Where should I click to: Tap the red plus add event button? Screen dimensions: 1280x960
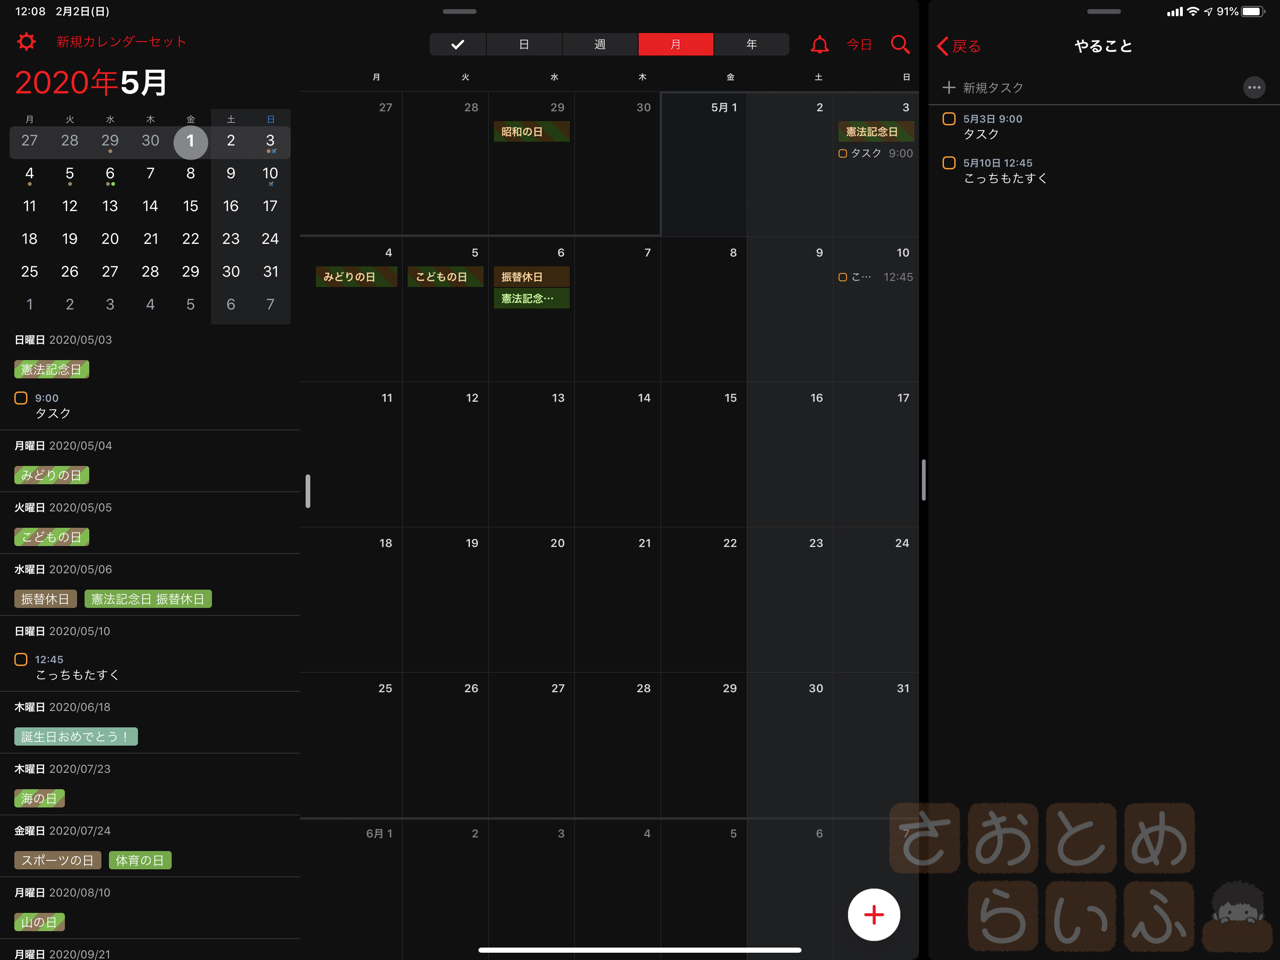873,914
